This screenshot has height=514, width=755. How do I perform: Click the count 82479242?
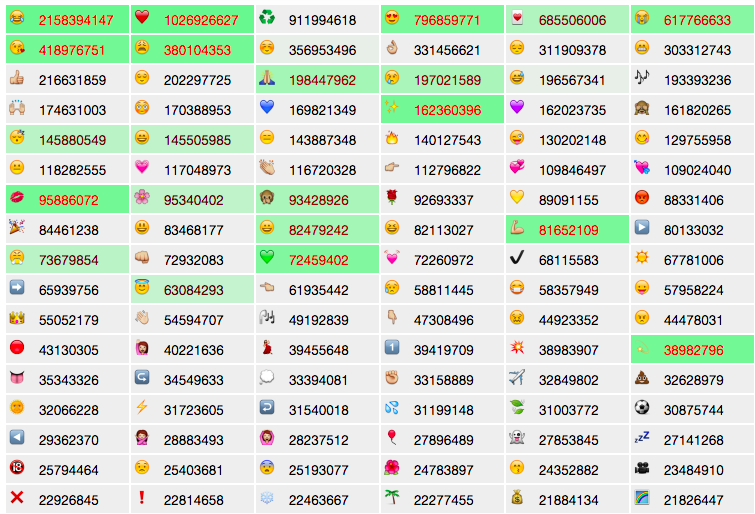pyautogui.click(x=318, y=230)
